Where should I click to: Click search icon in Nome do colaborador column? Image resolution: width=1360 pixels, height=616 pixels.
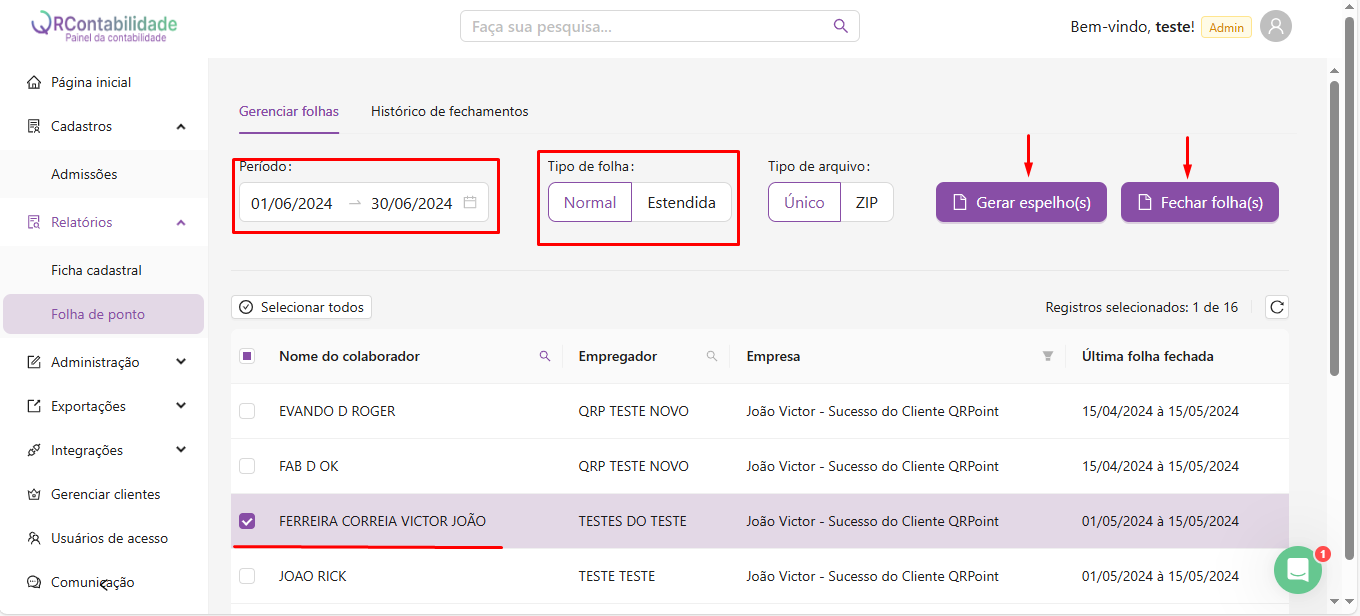[x=545, y=356]
